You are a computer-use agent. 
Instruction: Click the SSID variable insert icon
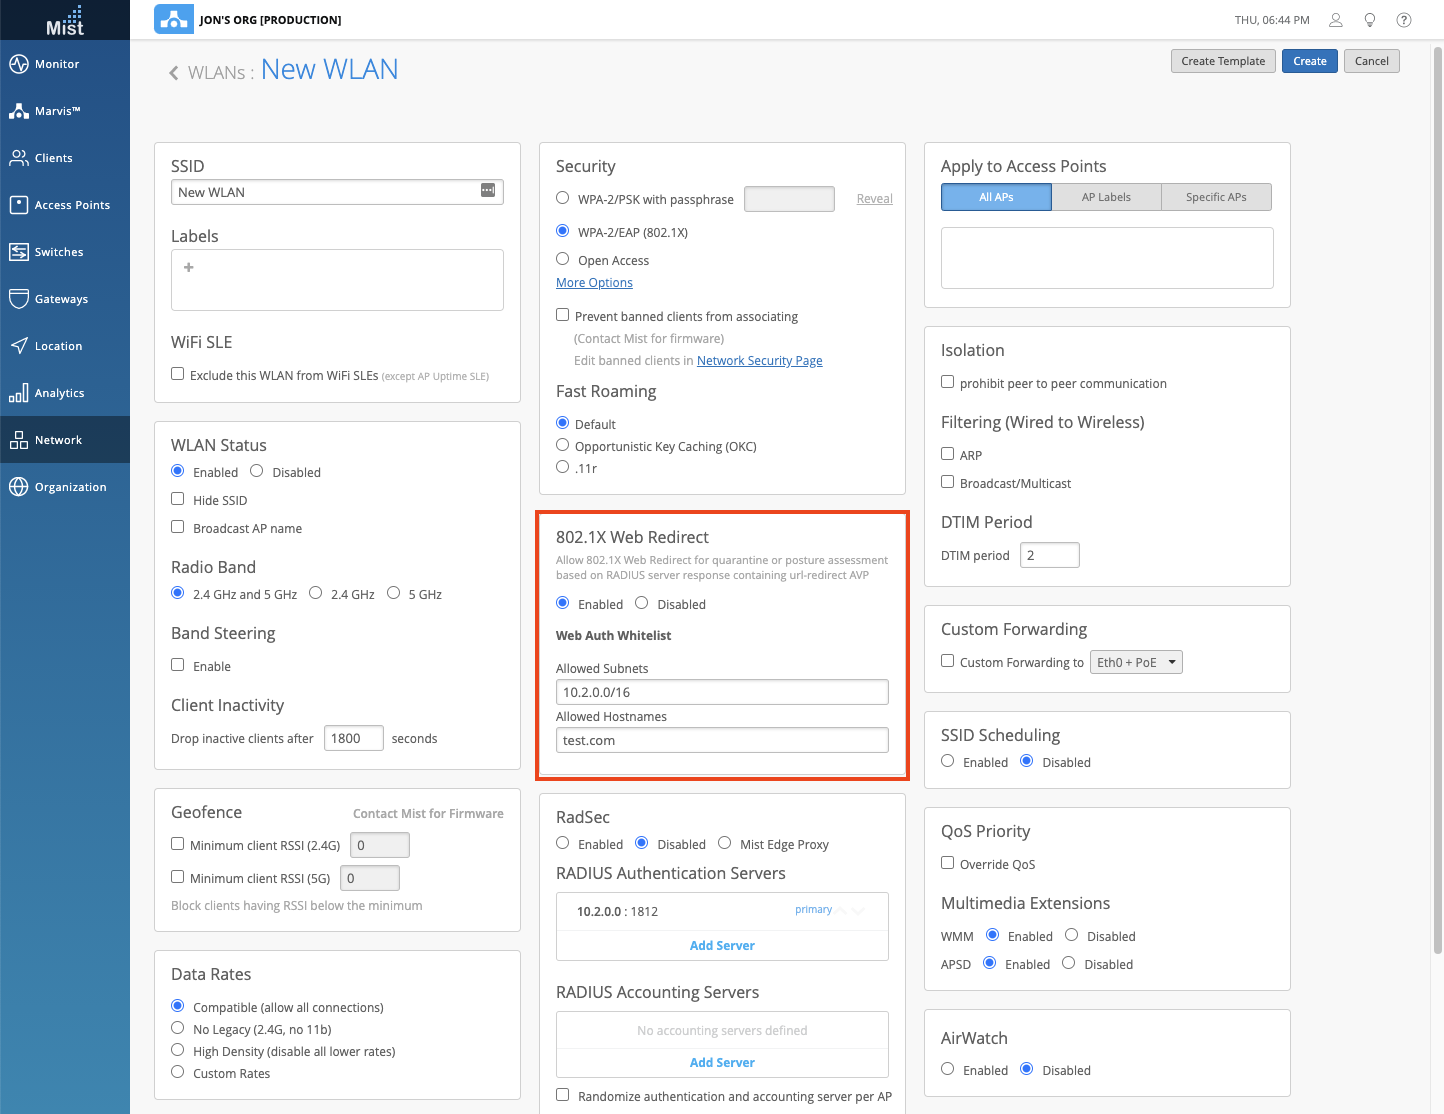tap(488, 191)
